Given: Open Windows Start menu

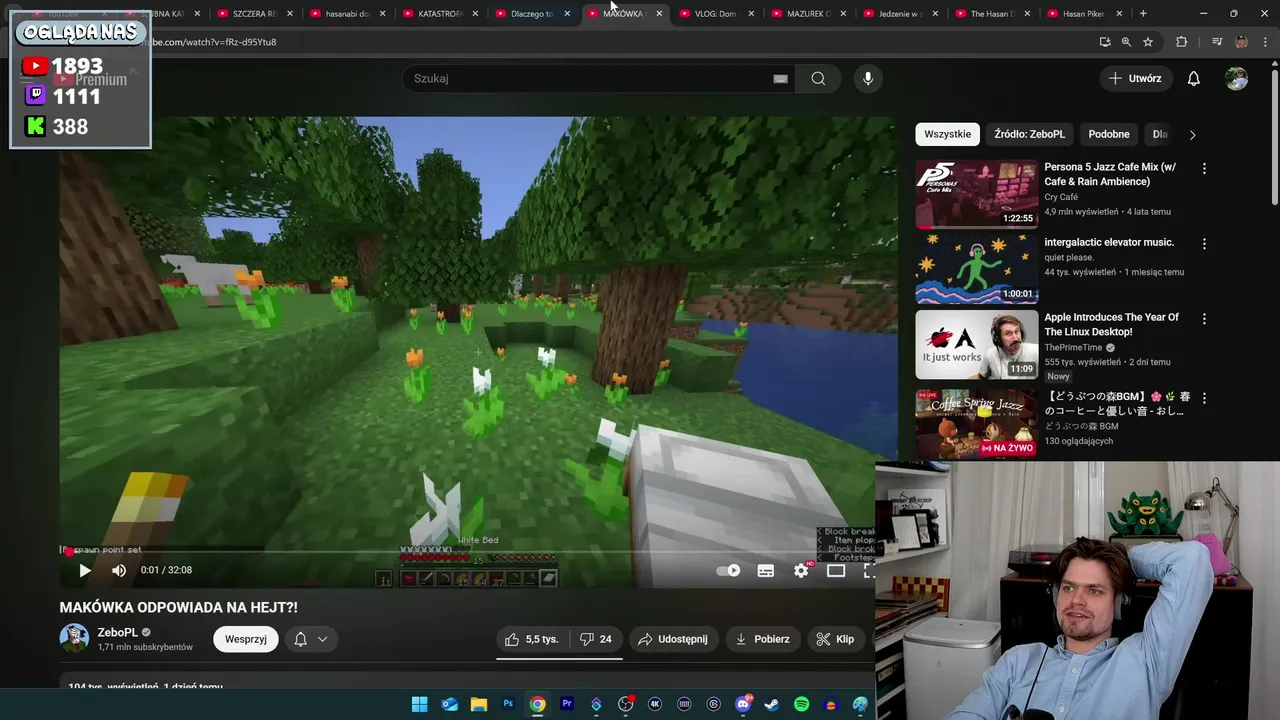Looking at the screenshot, I should click(x=420, y=704).
